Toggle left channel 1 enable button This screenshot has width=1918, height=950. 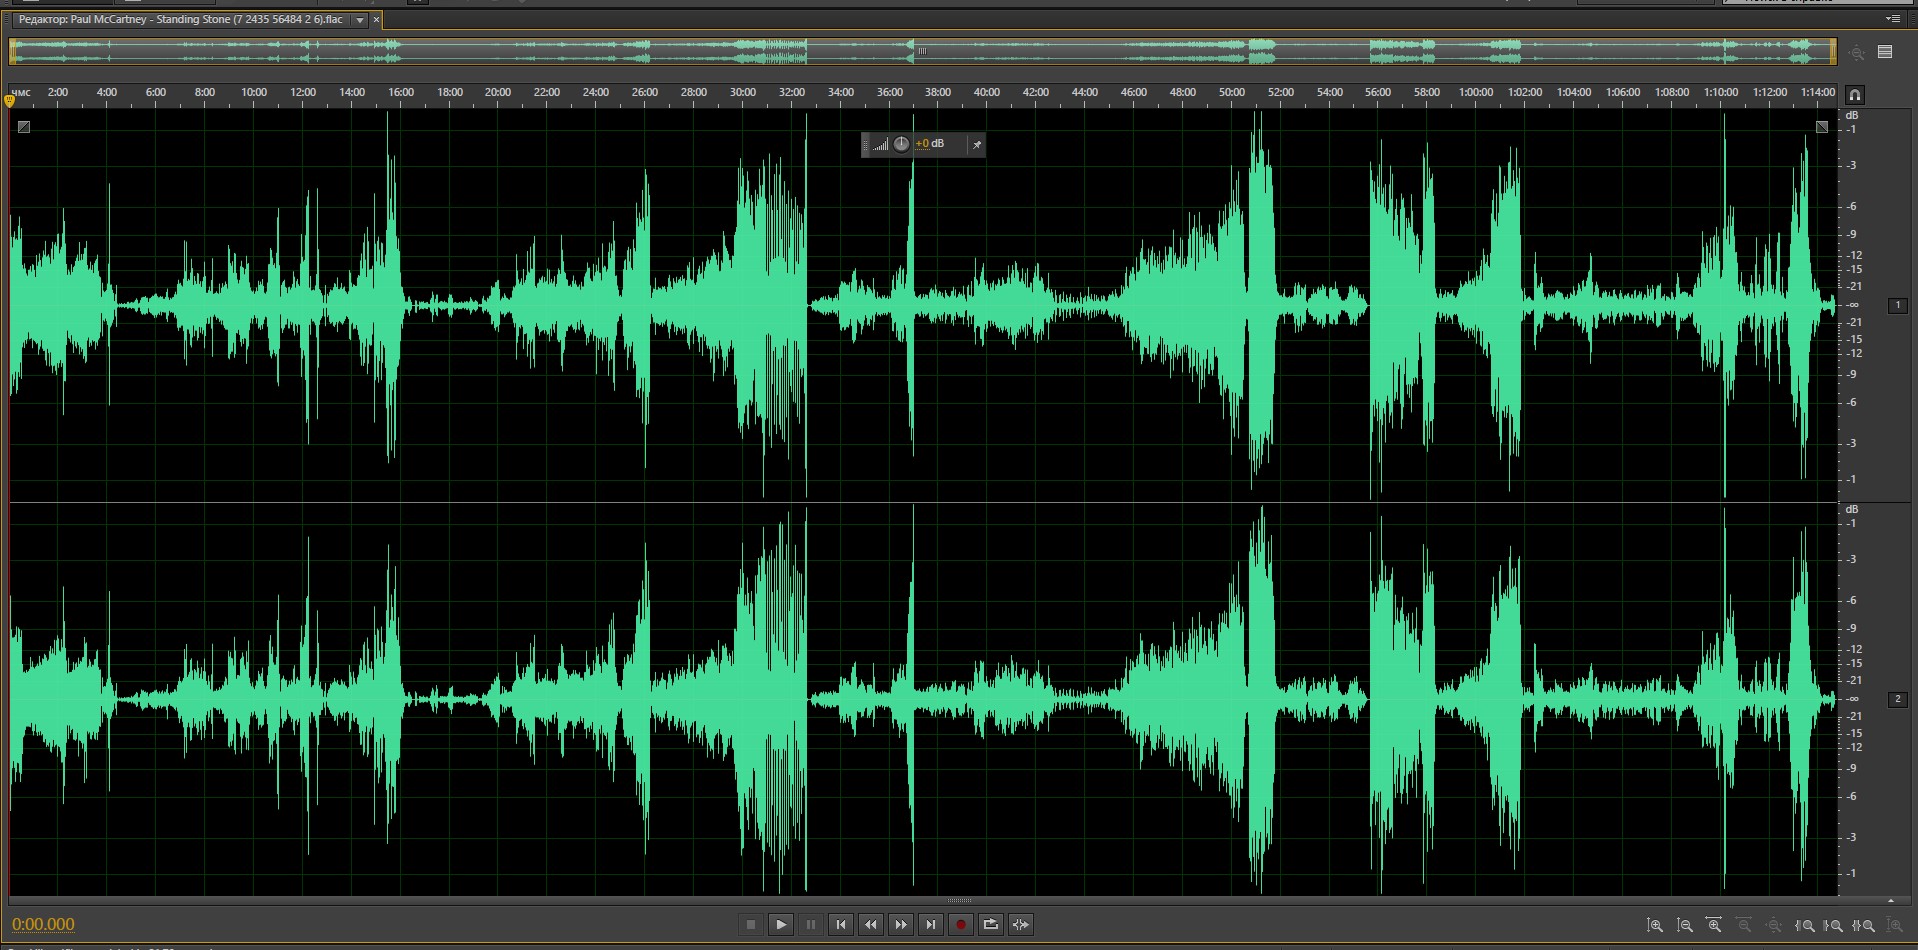(x=1897, y=306)
